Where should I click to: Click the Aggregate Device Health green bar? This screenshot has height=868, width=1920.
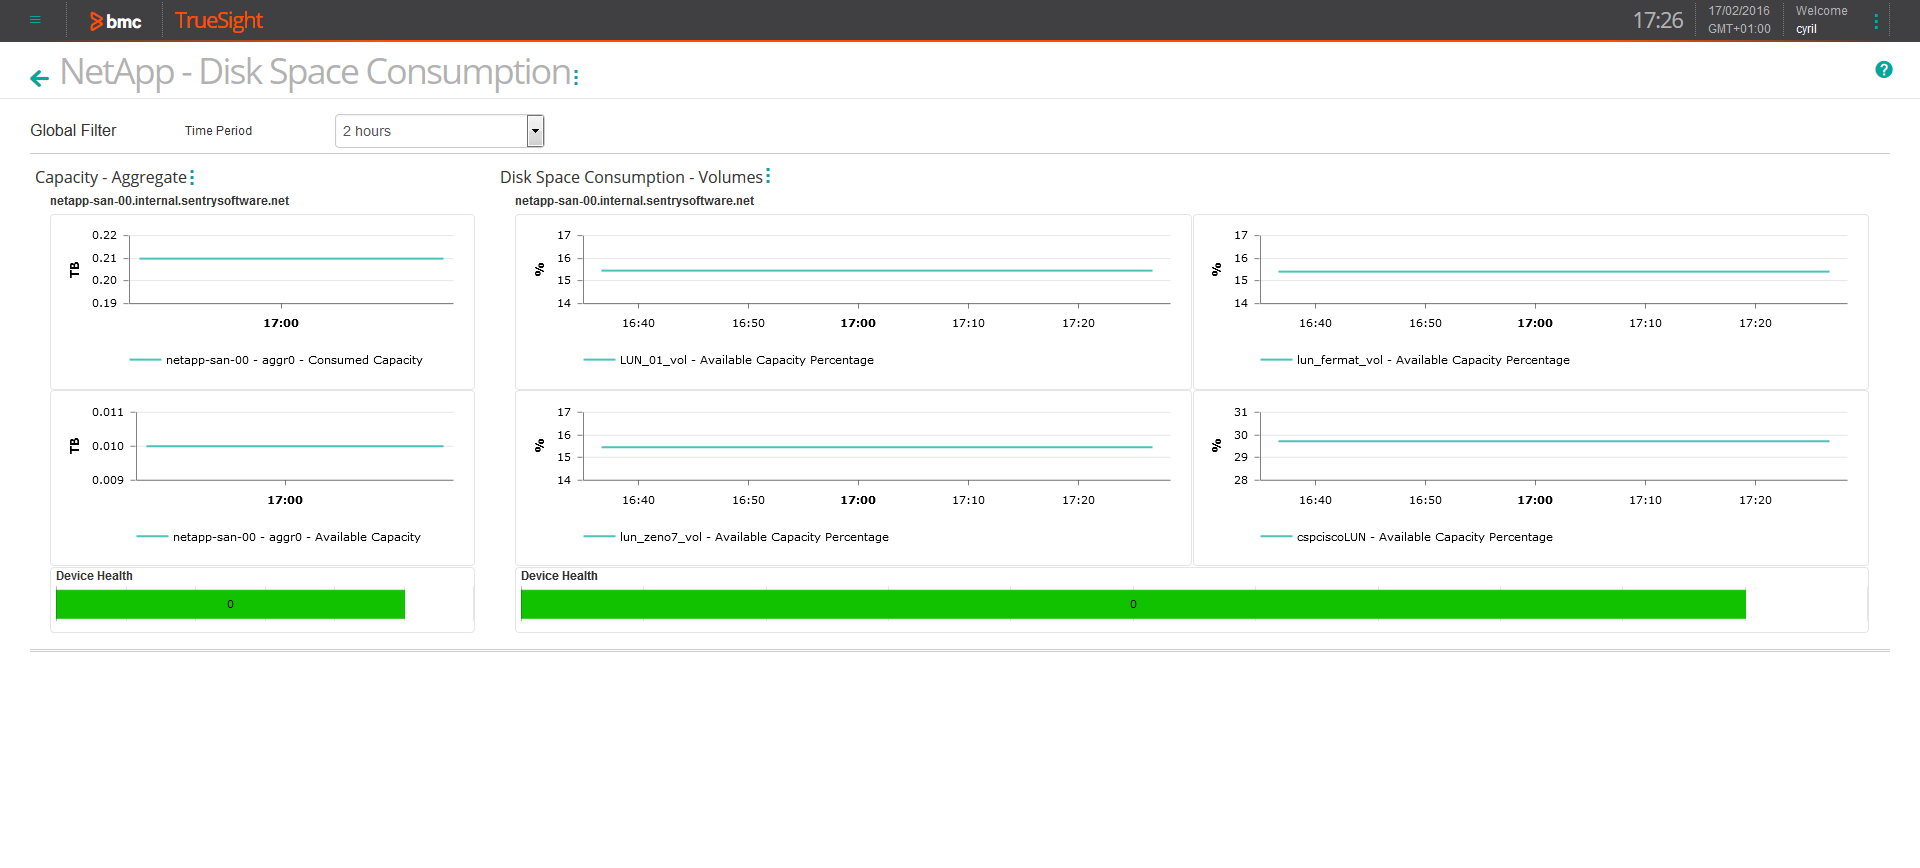click(x=230, y=604)
